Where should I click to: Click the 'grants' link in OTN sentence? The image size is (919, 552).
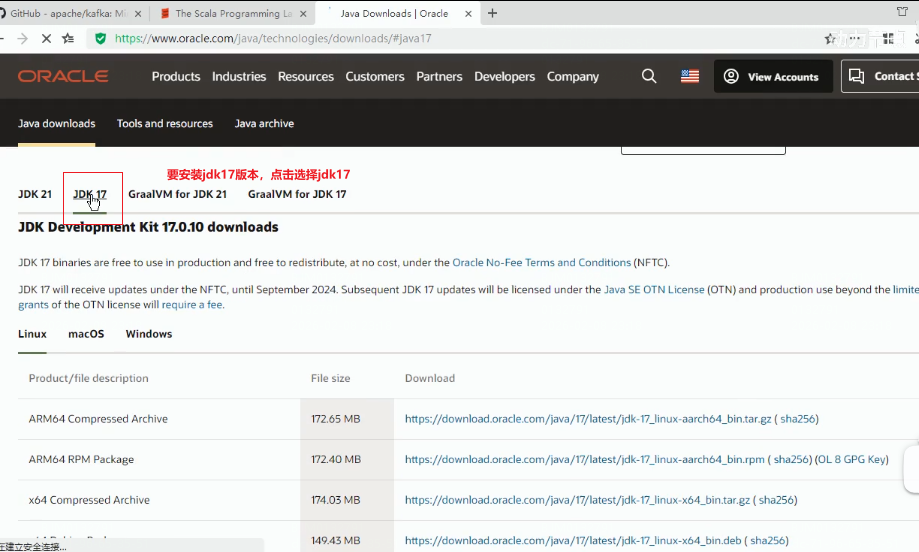point(33,305)
